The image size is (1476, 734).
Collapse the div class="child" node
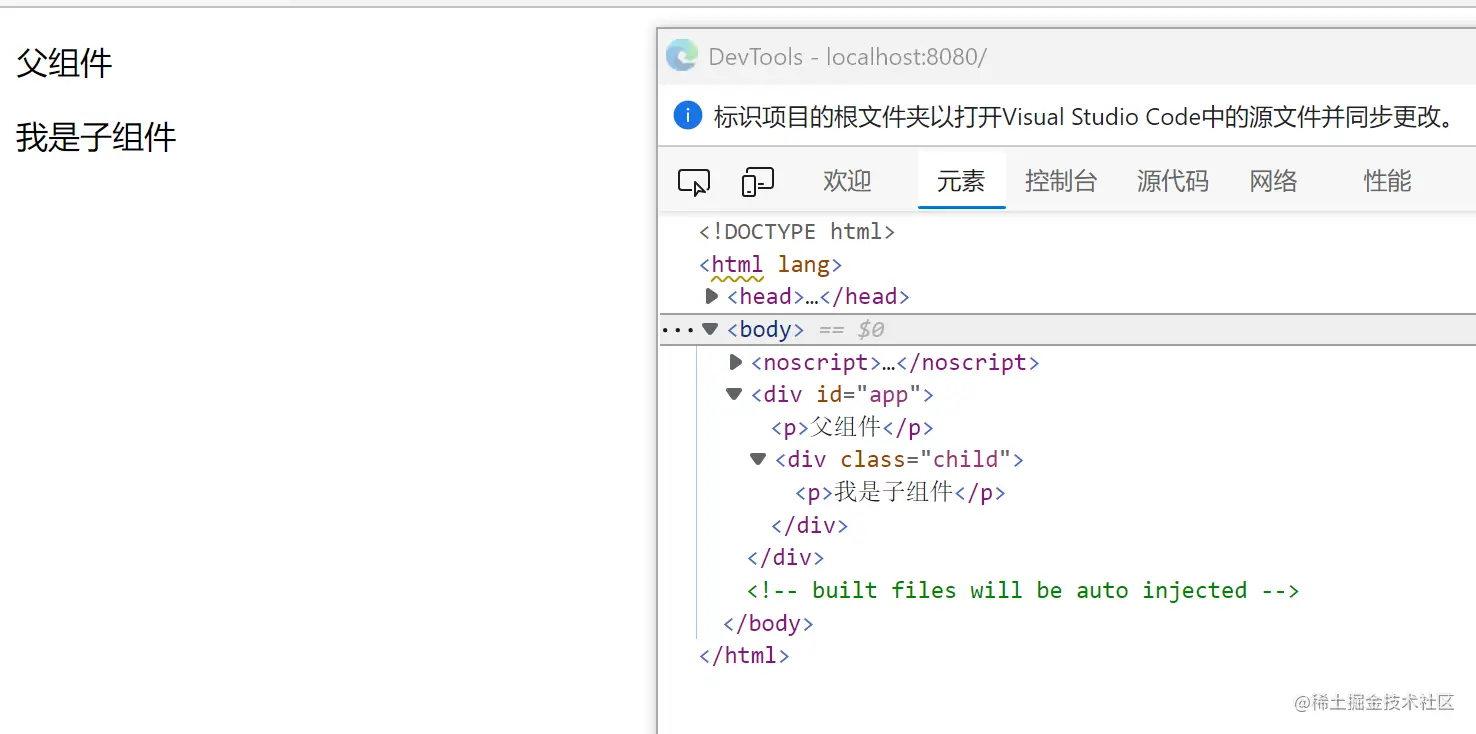click(x=757, y=459)
